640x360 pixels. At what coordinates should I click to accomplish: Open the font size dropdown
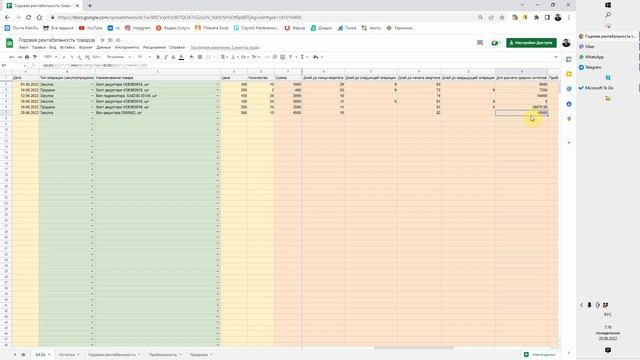point(144,57)
